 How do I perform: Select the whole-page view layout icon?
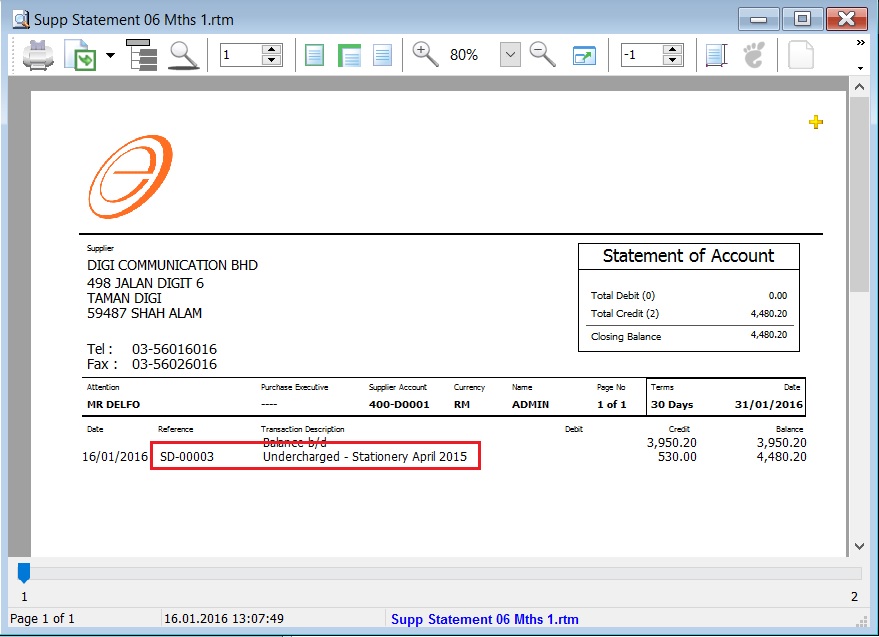point(314,54)
